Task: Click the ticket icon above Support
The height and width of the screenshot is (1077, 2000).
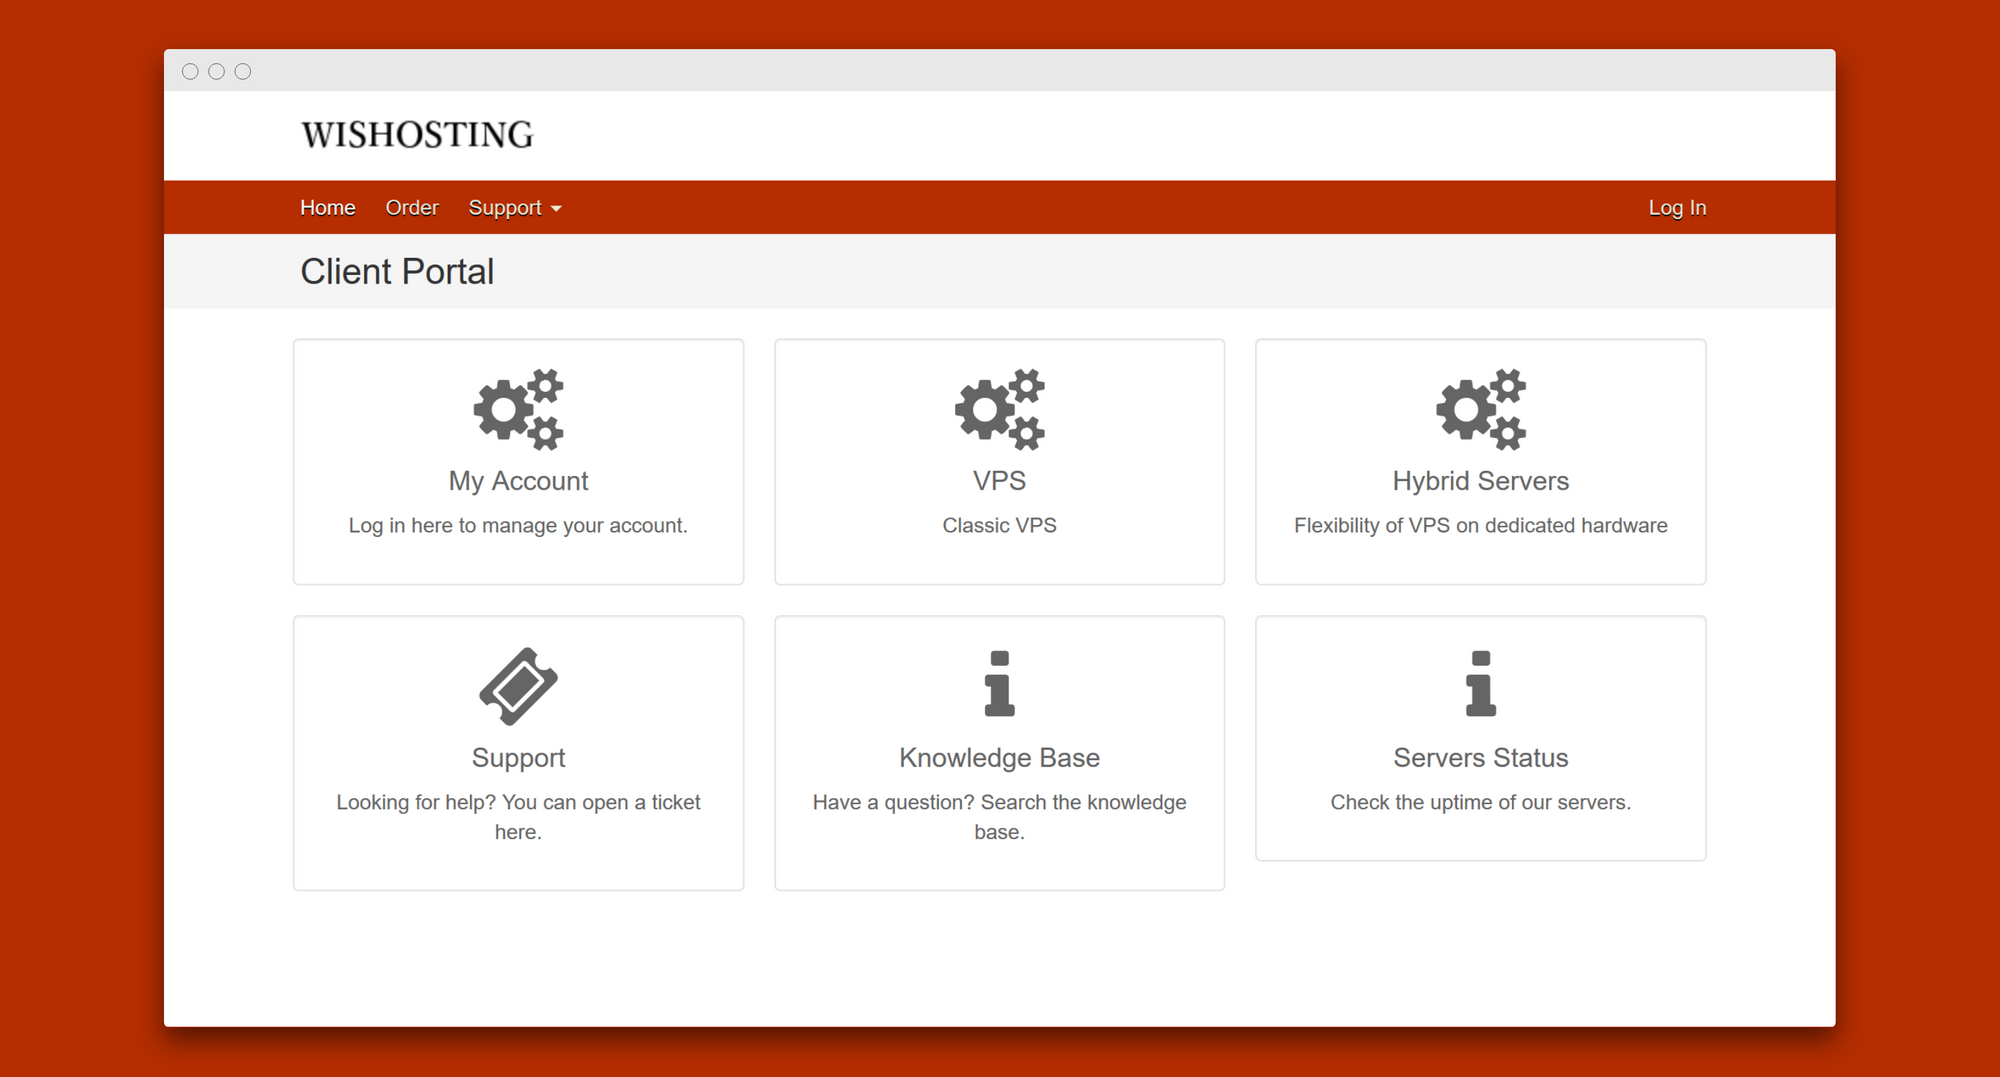Action: coord(518,686)
